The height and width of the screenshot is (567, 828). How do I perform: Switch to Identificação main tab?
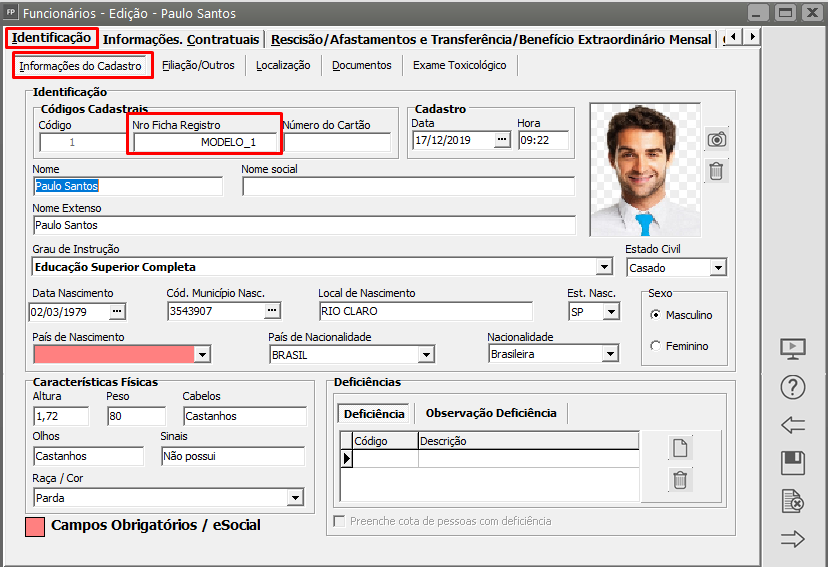(52, 38)
